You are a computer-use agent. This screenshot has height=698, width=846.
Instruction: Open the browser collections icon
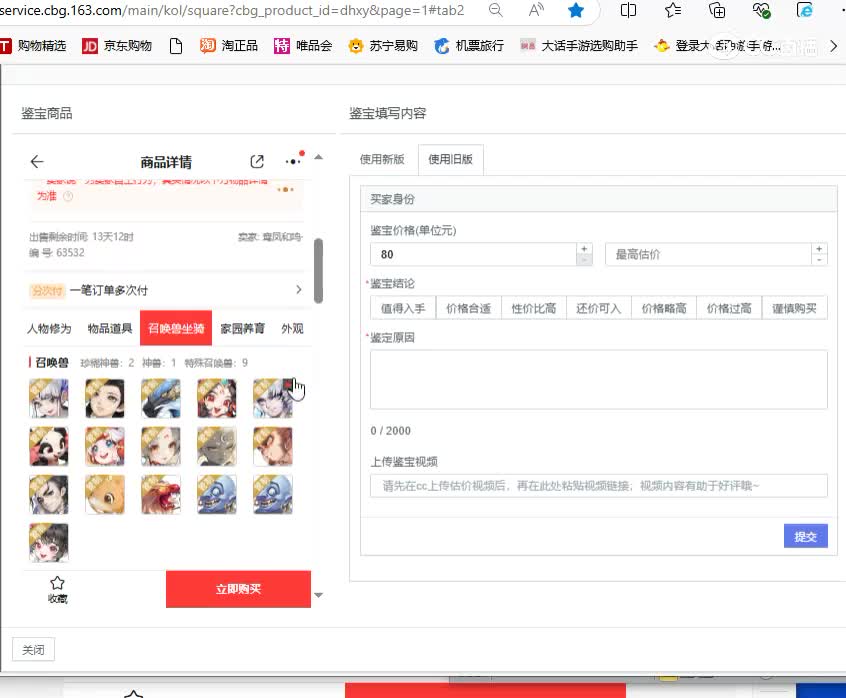(717, 10)
